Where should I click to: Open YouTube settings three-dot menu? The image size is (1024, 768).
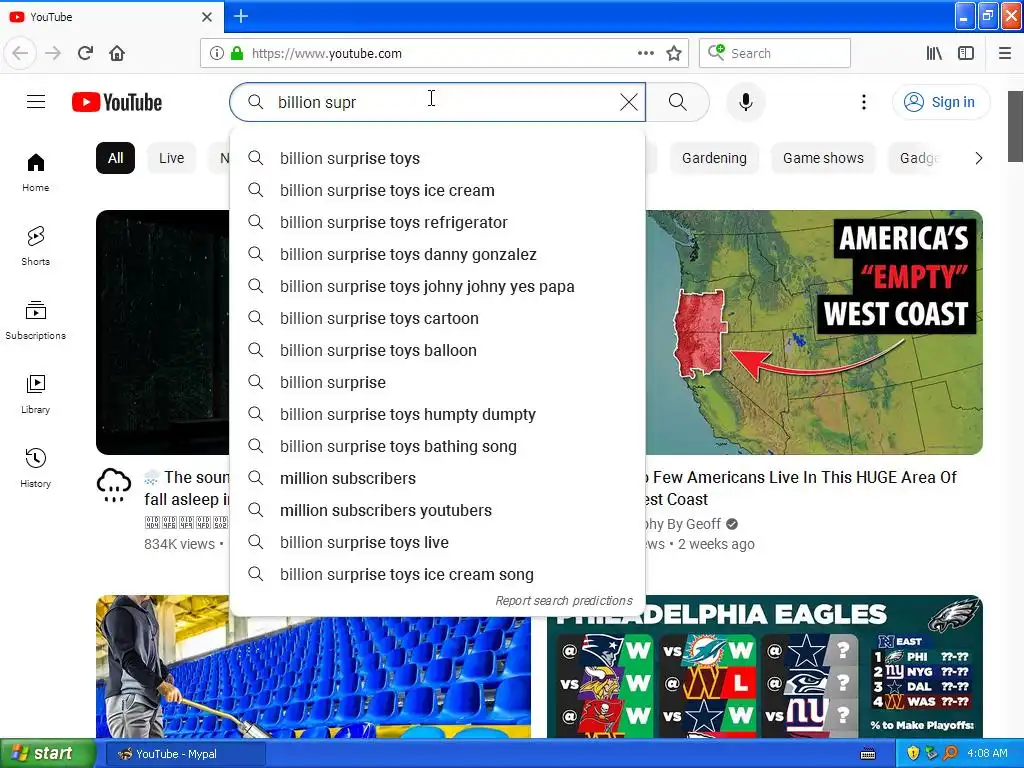[x=863, y=102]
